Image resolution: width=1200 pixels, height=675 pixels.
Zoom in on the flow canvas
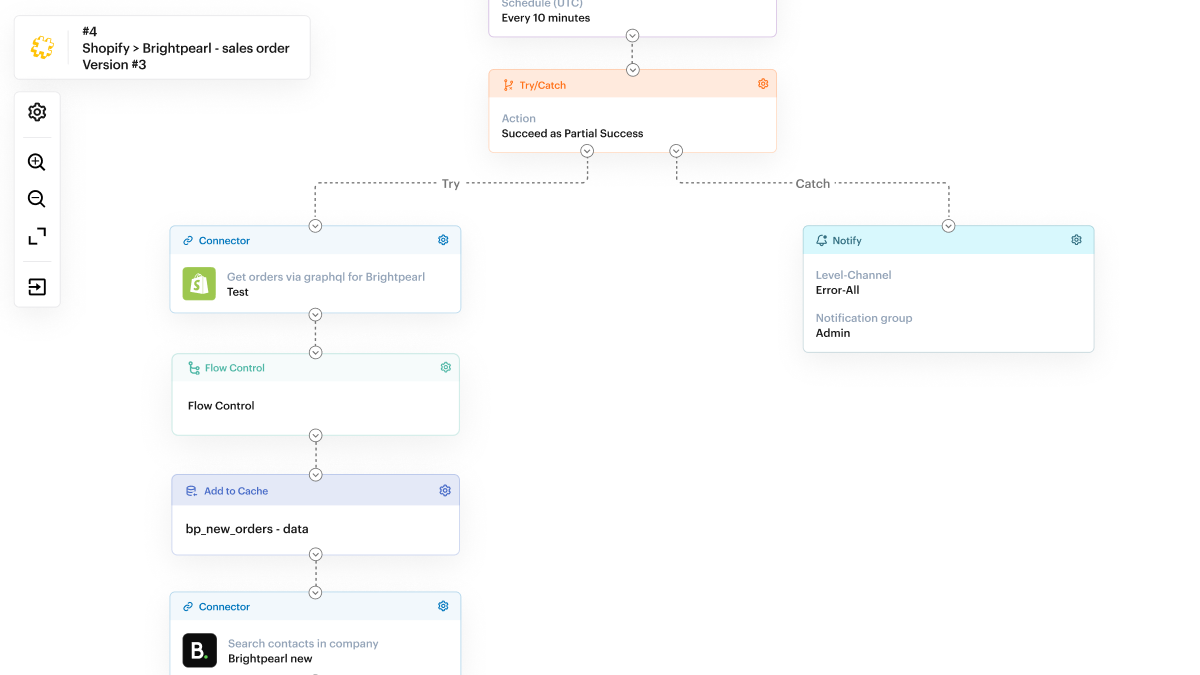pyautogui.click(x=37, y=162)
